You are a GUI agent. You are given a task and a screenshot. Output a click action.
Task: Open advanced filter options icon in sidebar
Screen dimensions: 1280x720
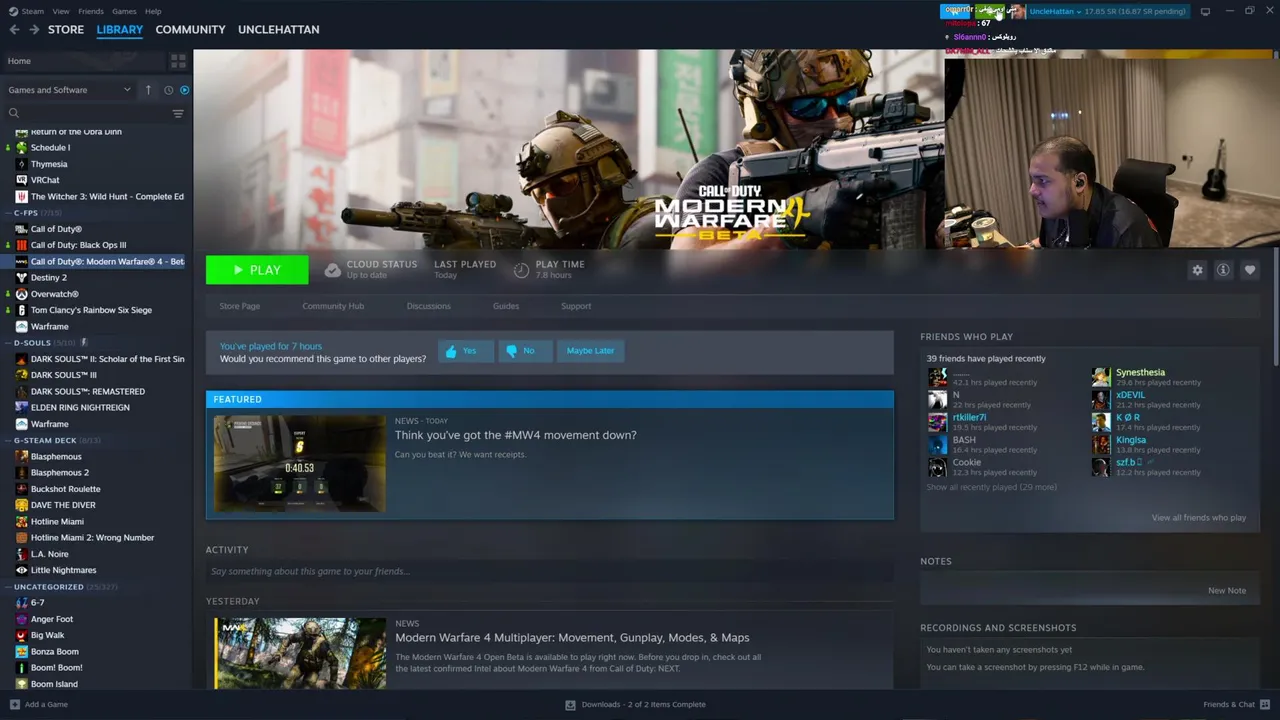(178, 113)
